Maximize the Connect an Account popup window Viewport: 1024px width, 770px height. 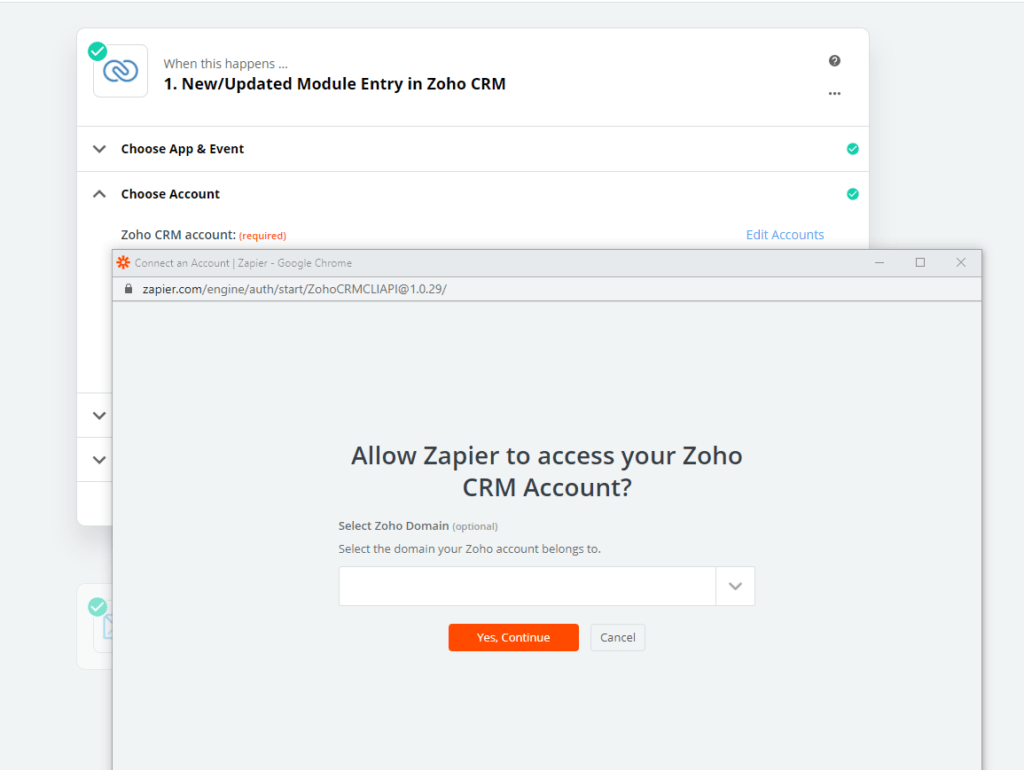[x=920, y=263]
